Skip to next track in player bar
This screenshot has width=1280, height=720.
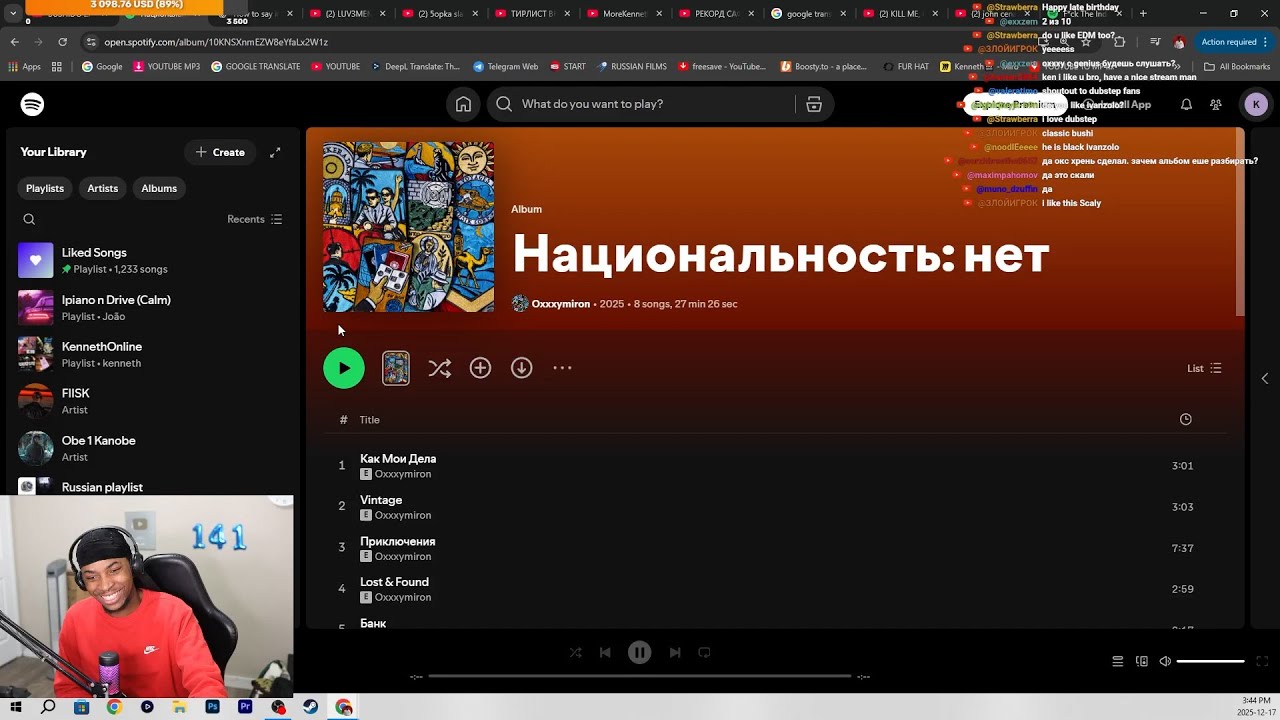click(675, 652)
